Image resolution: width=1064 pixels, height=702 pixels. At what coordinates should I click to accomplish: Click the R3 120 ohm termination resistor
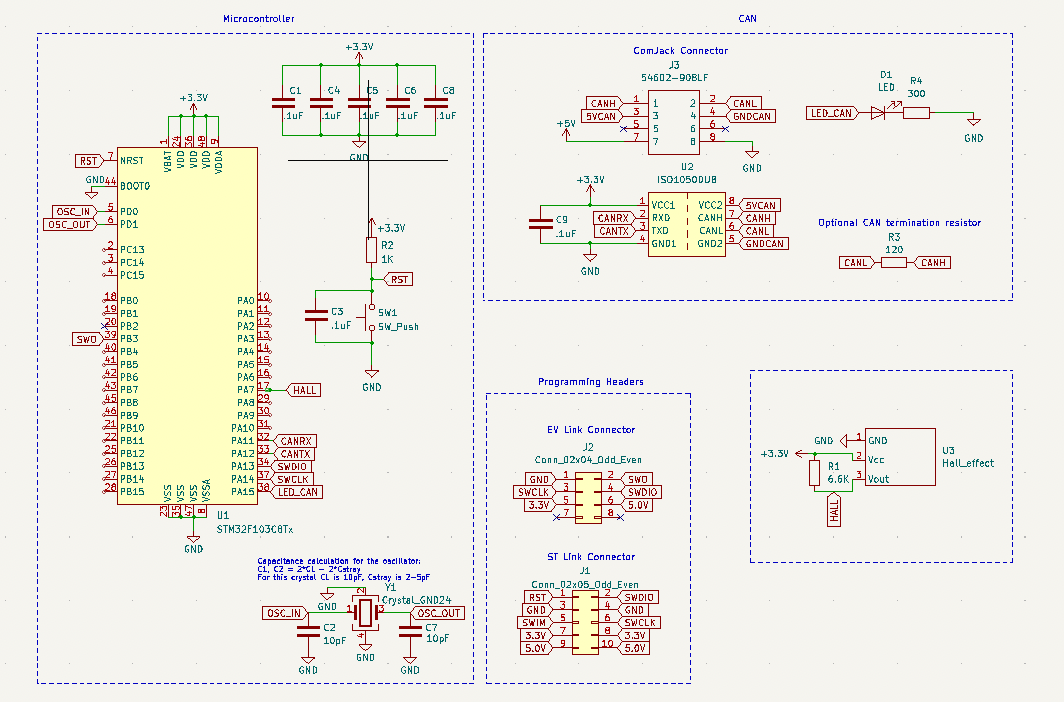[893, 262]
